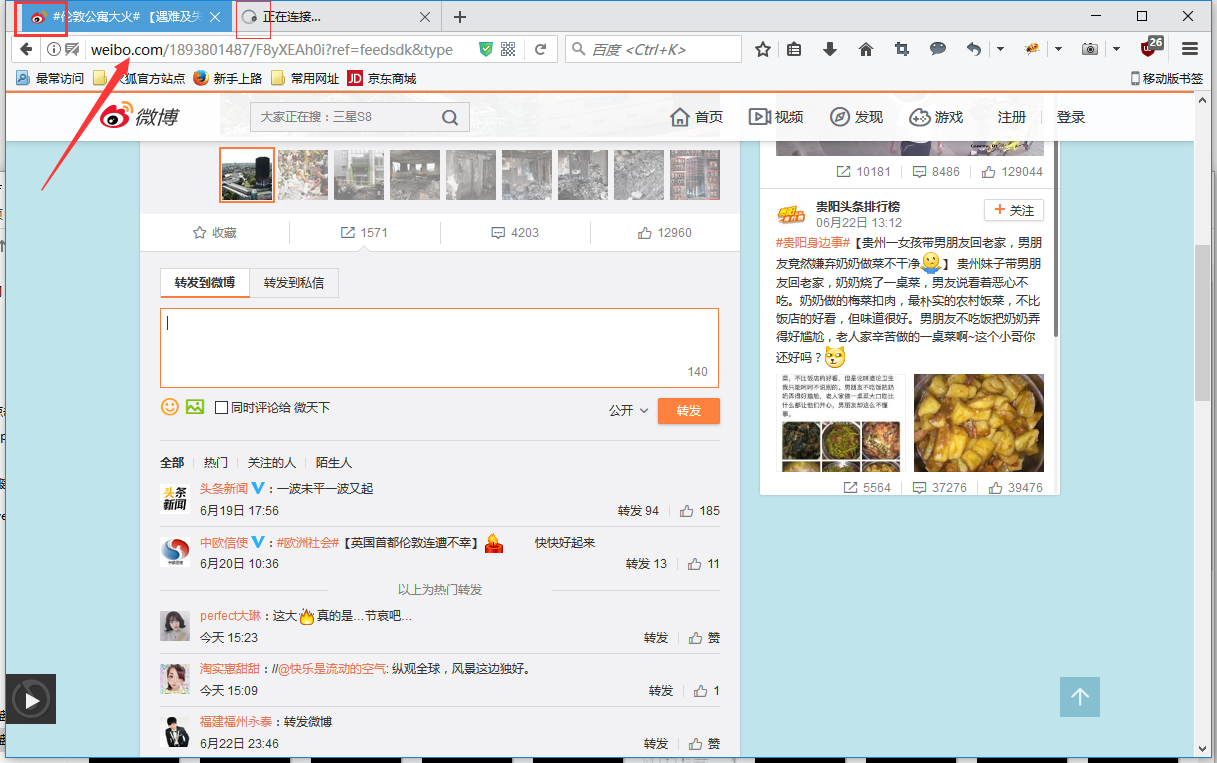Select the 陌生人 filter tab
Image resolution: width=1217 pixels, height=763 pixels.
[x=334, y=463]
